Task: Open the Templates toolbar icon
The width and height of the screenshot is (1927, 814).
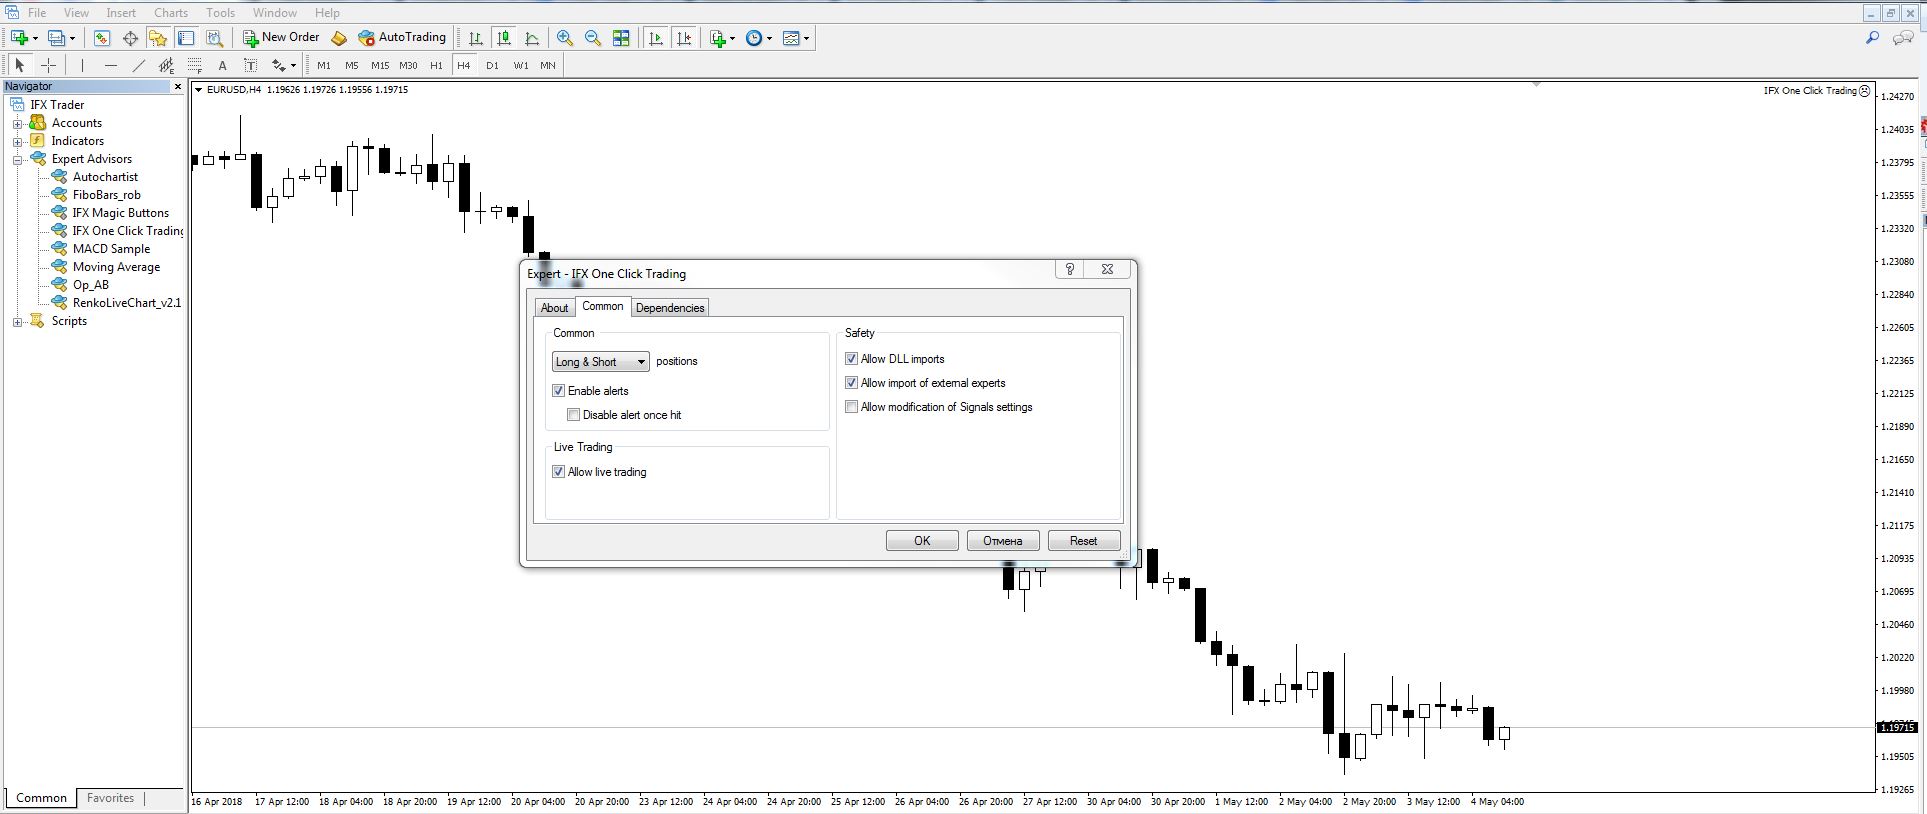Action: 792,38
